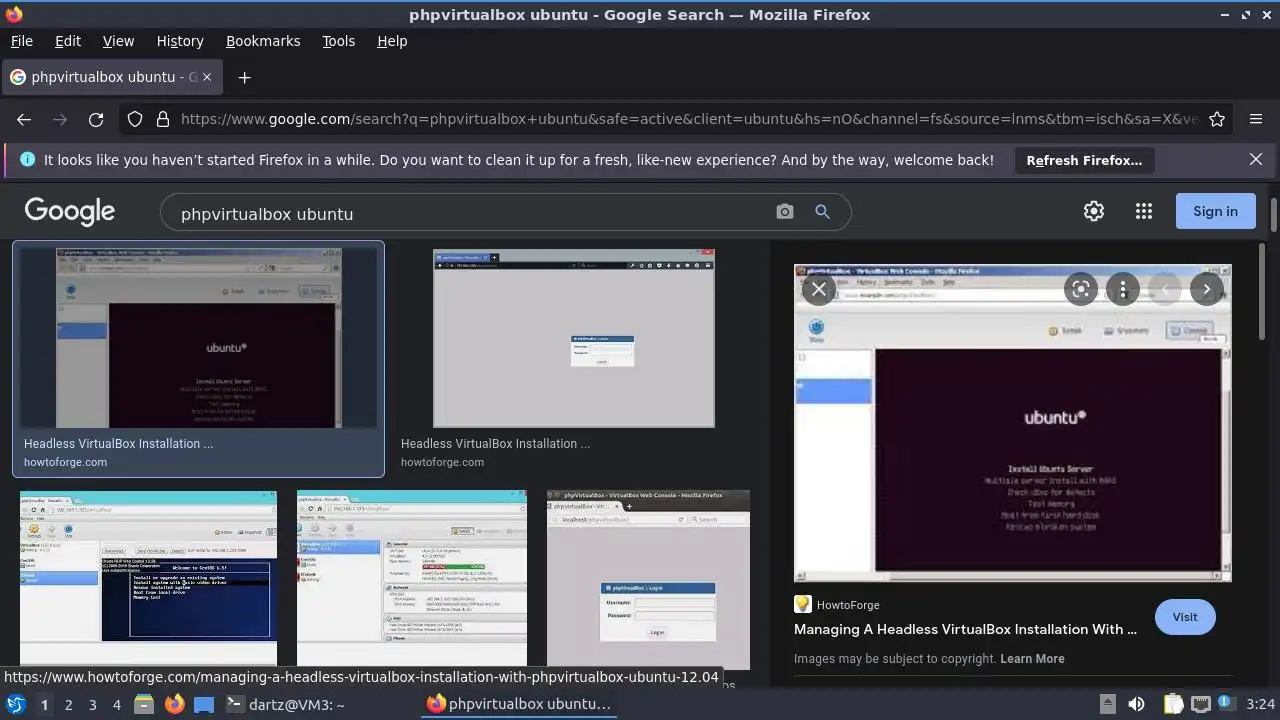The height and width of the screenshot is (720, 1280).
Task: Open clipboard manager tray icon
Action: 1173,704
